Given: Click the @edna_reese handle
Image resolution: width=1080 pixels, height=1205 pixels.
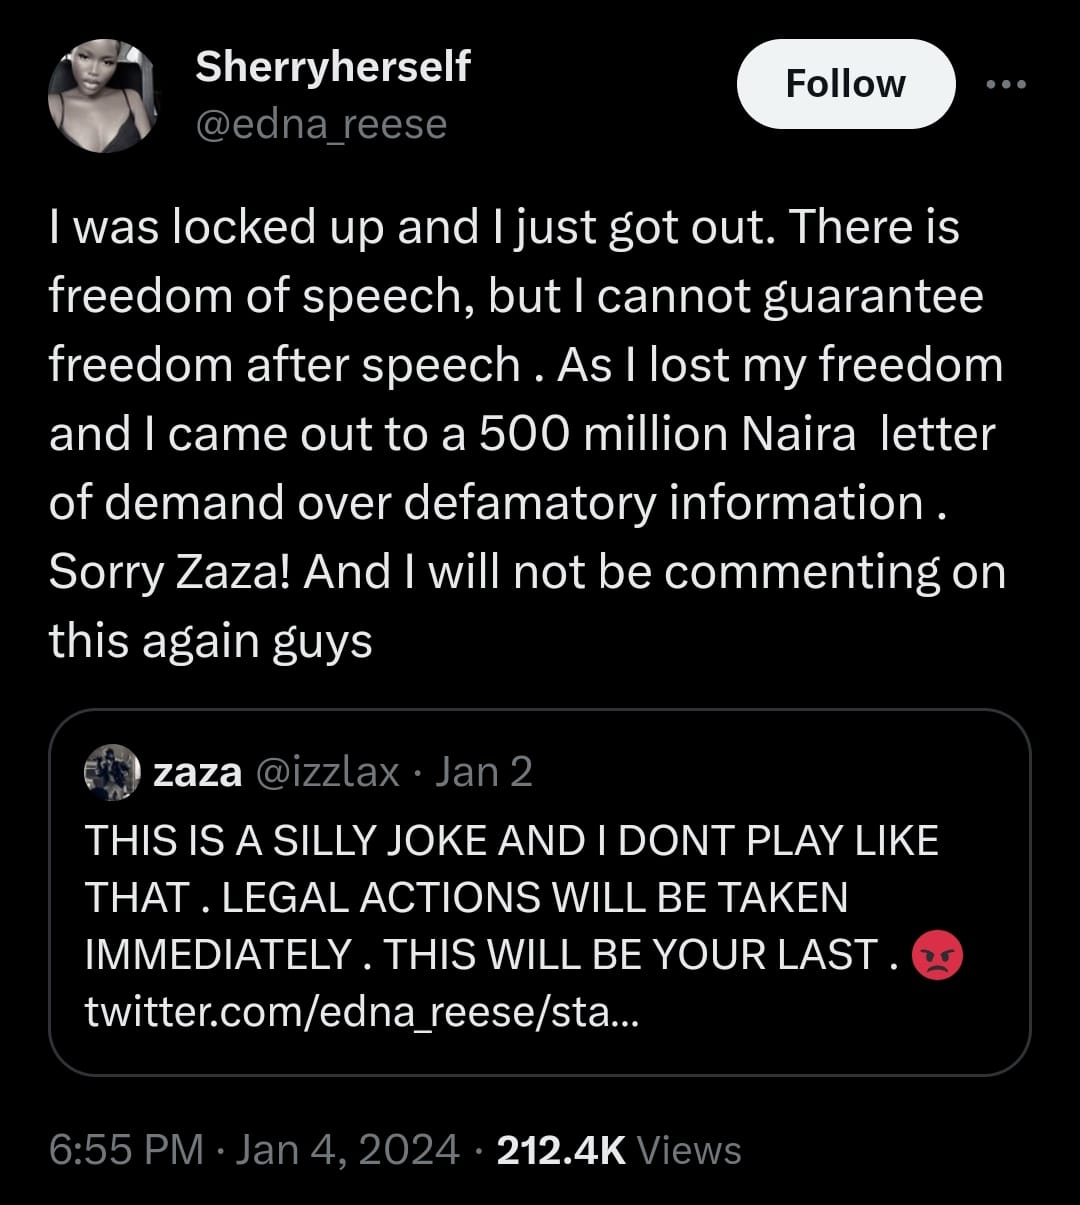Looking at the screenshot, I should 320,125.
